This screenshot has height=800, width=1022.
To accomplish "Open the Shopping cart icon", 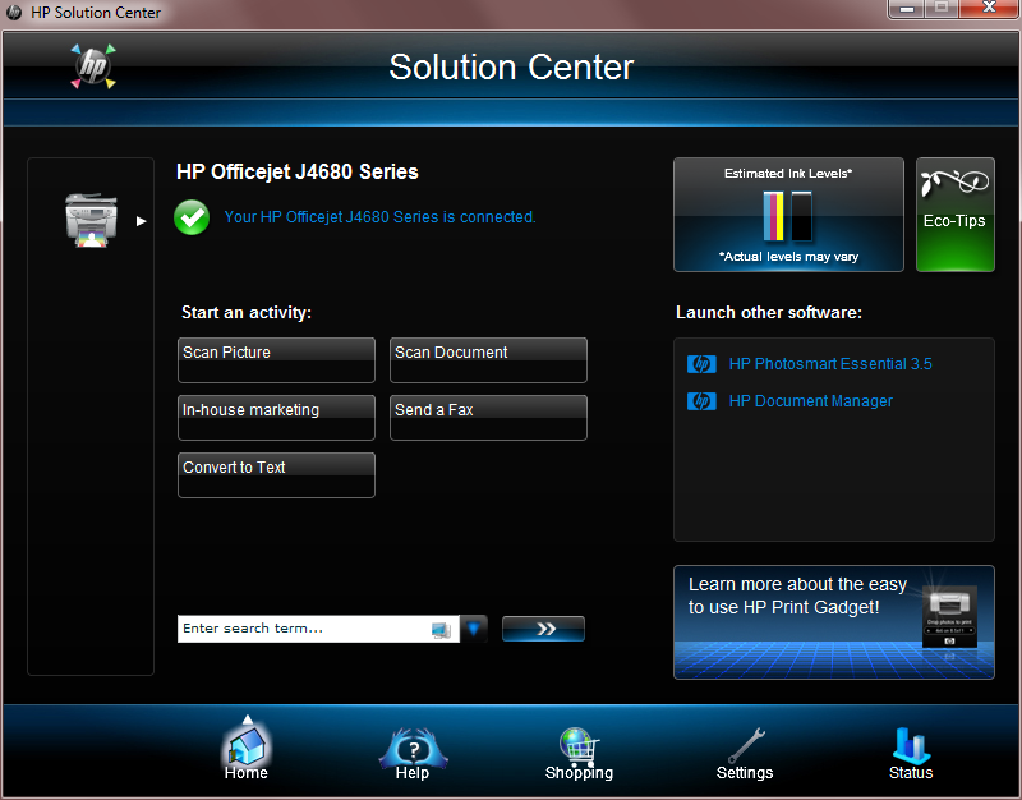I will pos(579,747).
